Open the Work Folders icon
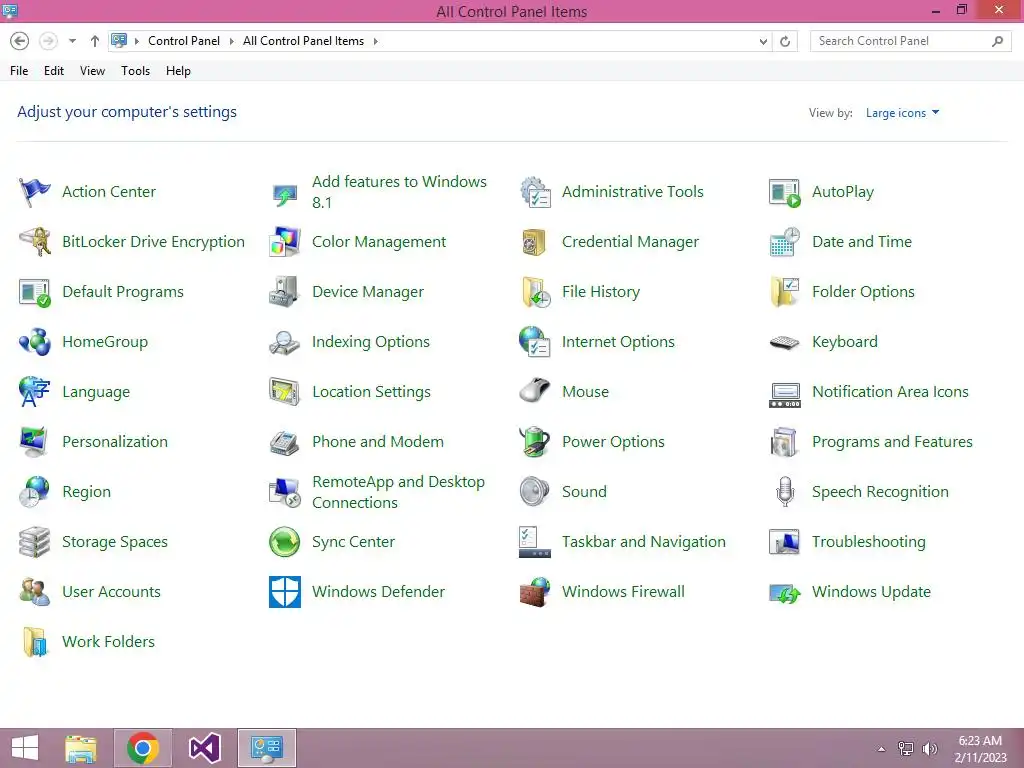Image resolution: width=1024 pixels, height=768 pixels. 35,642
